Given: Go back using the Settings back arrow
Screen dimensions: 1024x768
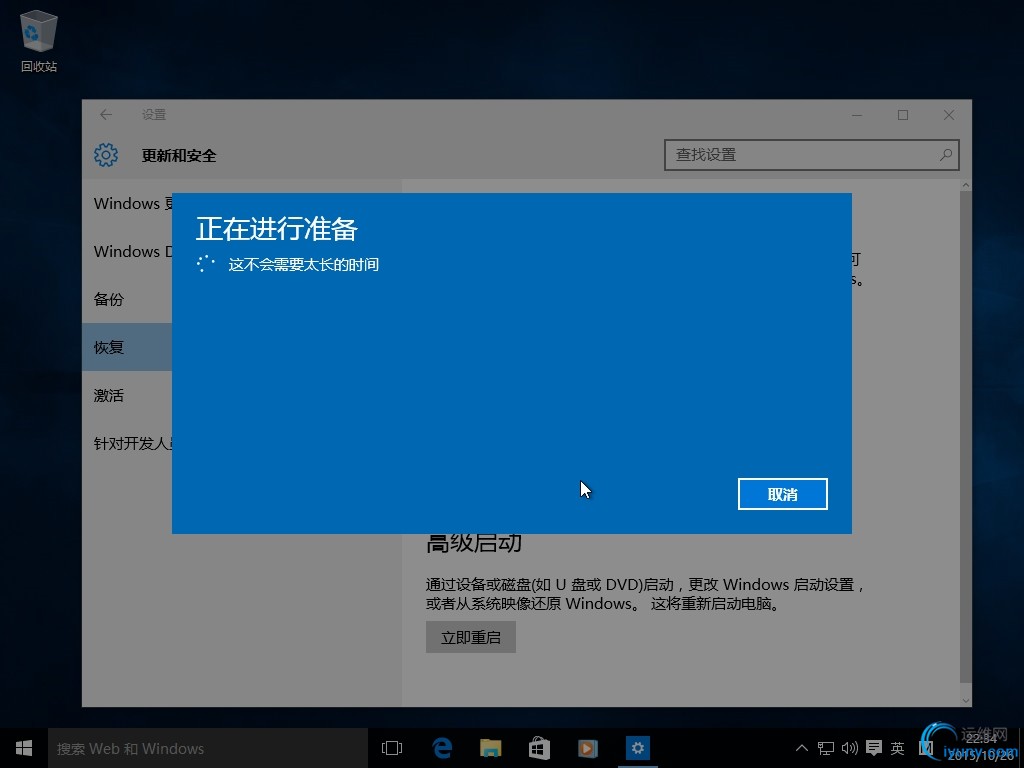Looking at the screenshot, I should [106, 115].
